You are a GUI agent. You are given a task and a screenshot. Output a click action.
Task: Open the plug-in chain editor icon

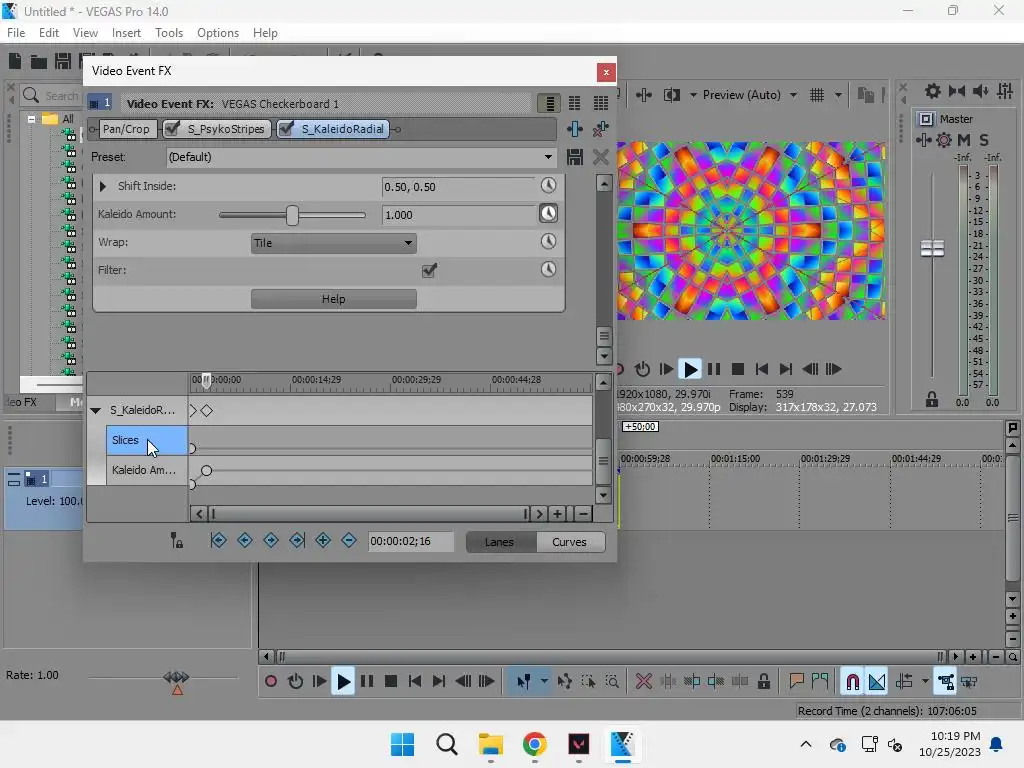click(575, 129)
